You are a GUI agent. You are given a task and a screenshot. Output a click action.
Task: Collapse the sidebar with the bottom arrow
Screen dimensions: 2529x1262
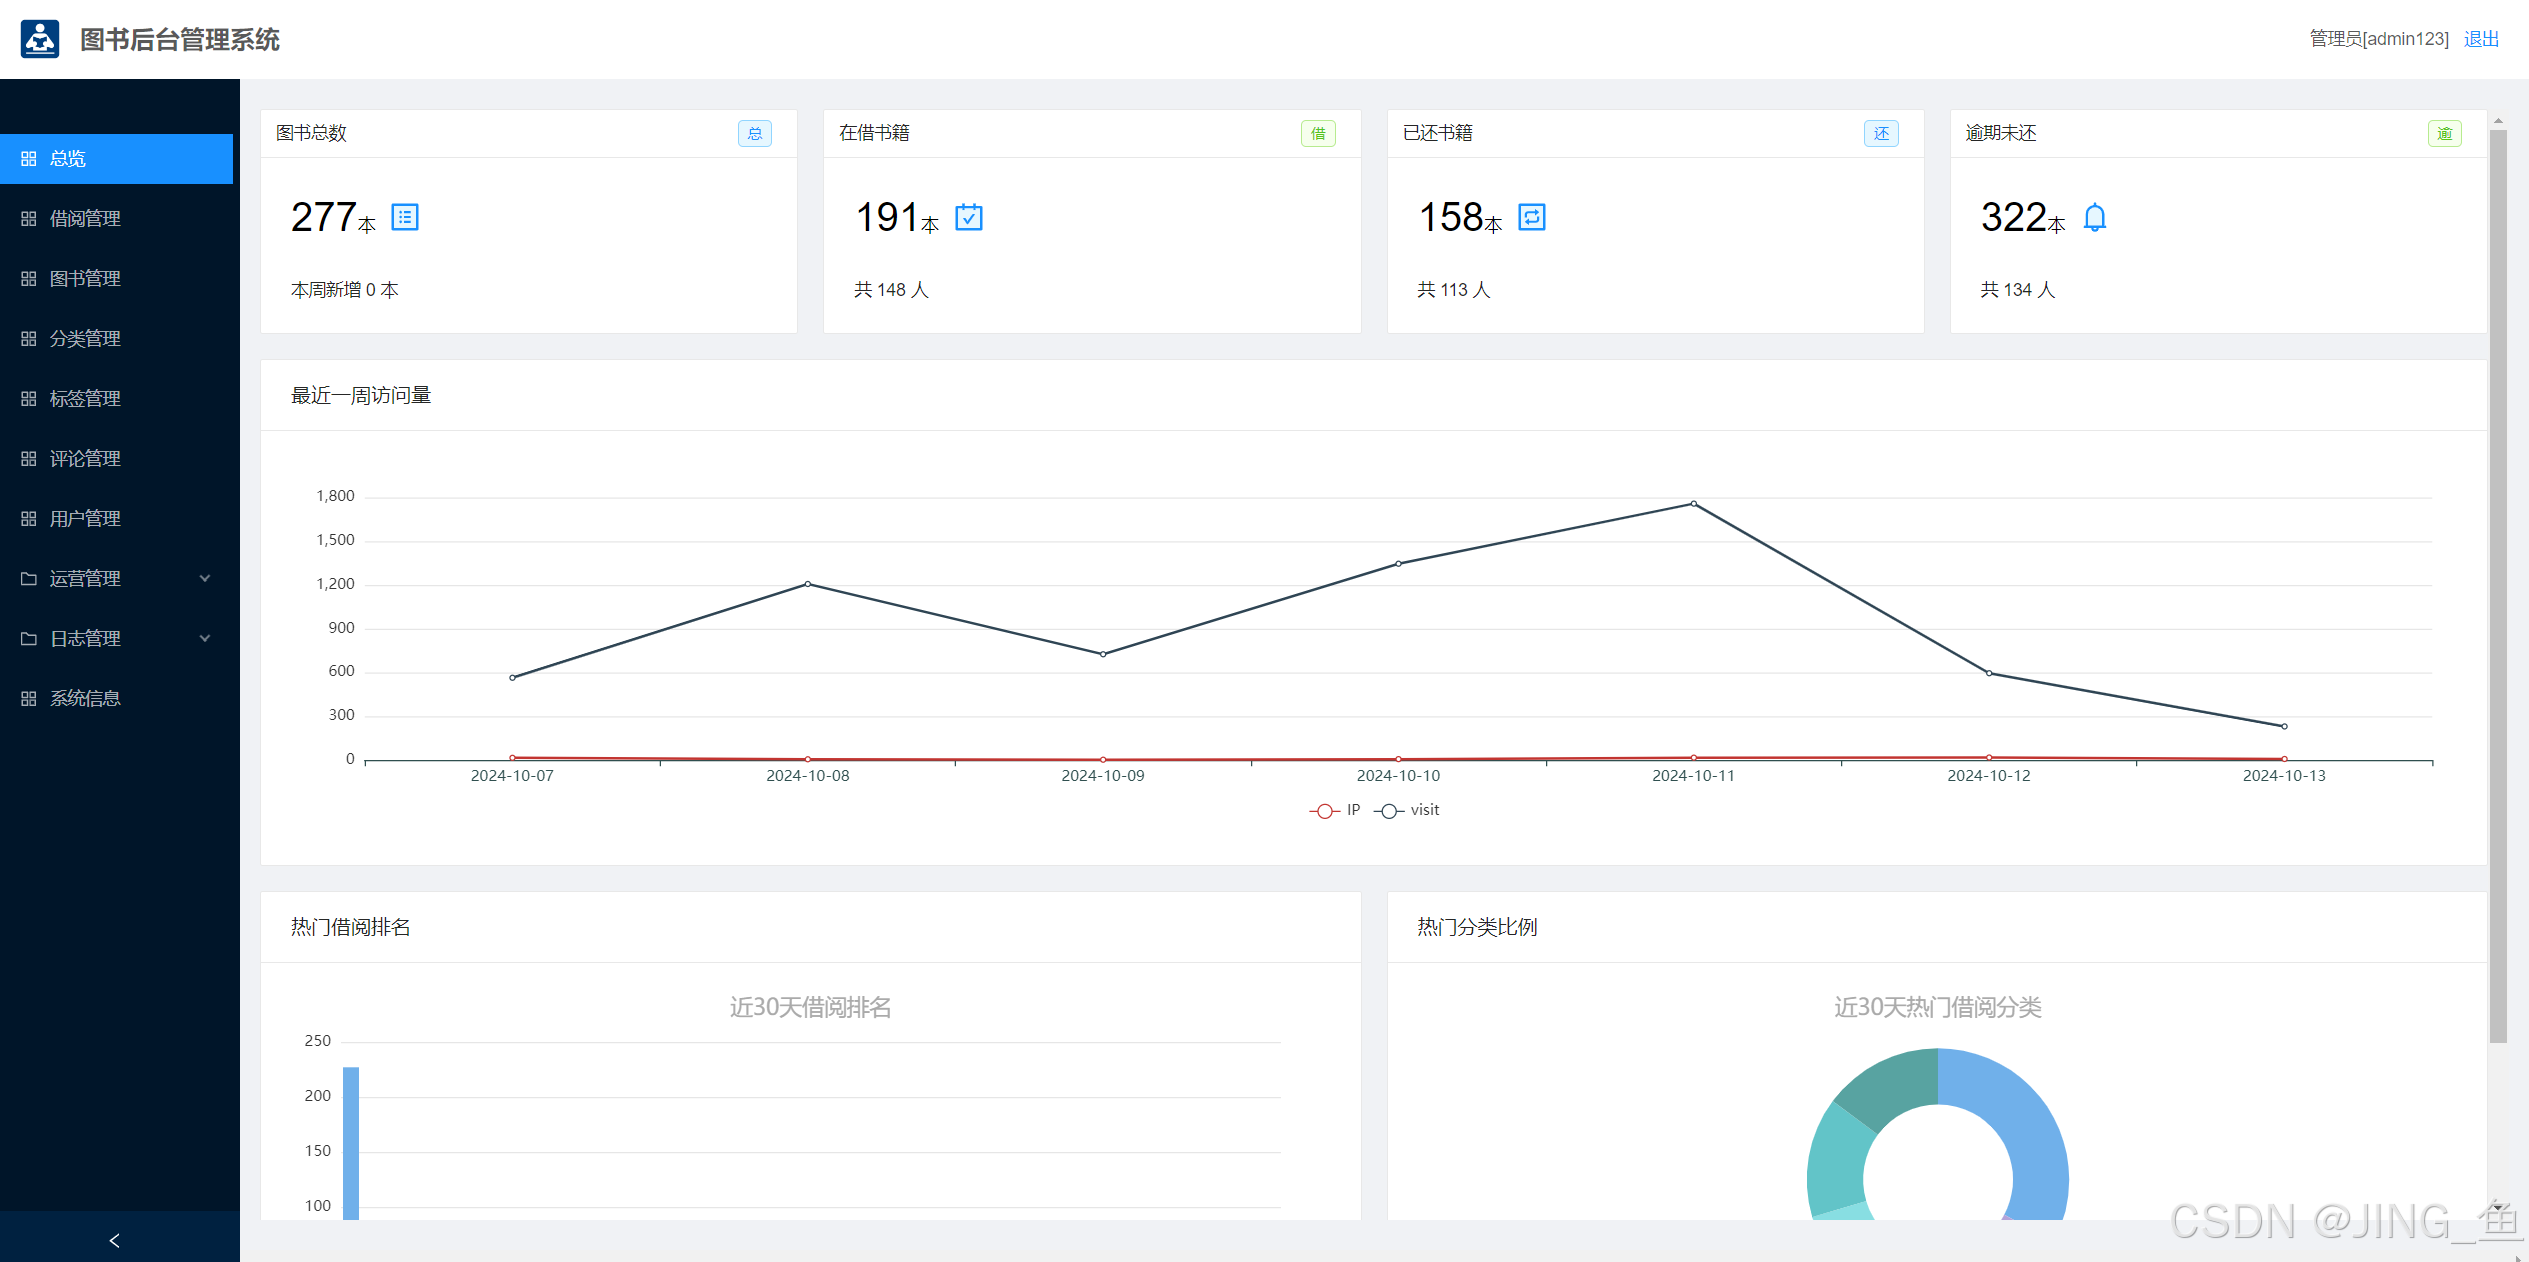pos(115,1240)
